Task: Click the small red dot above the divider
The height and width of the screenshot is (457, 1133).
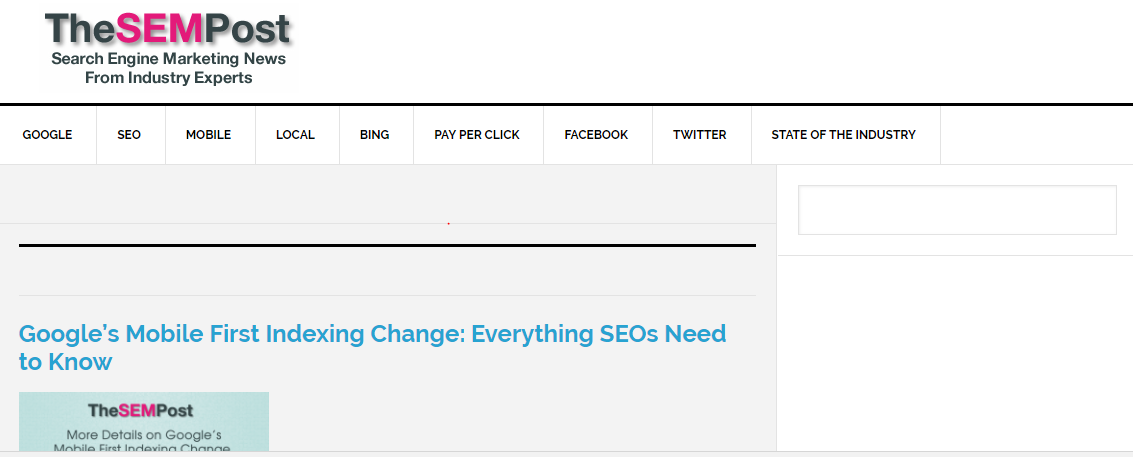Action: [x=449, y=223]
